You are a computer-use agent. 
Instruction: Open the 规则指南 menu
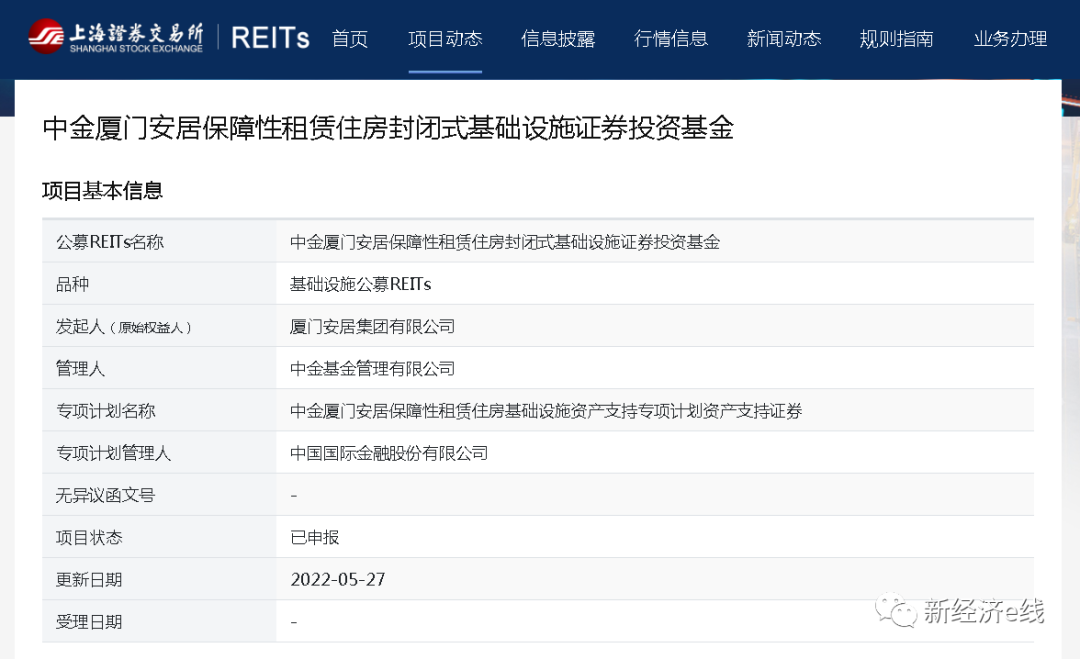tap(897, 39)
